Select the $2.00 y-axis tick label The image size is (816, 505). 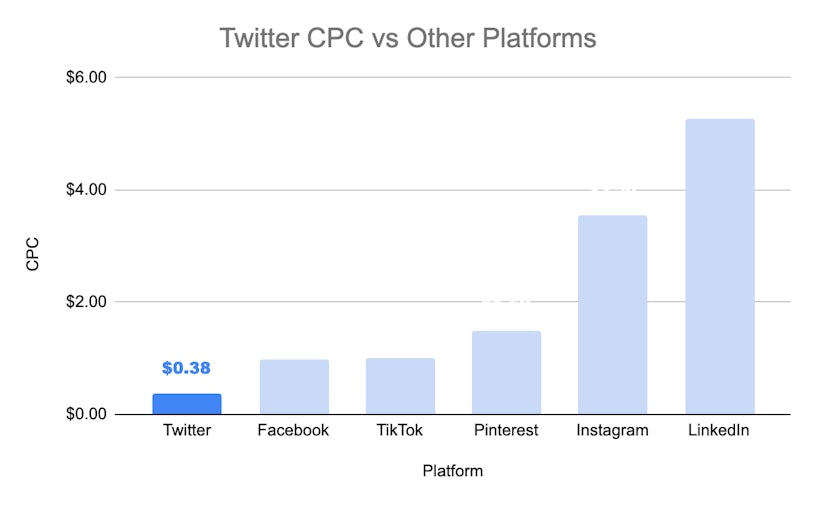point(82,302)
